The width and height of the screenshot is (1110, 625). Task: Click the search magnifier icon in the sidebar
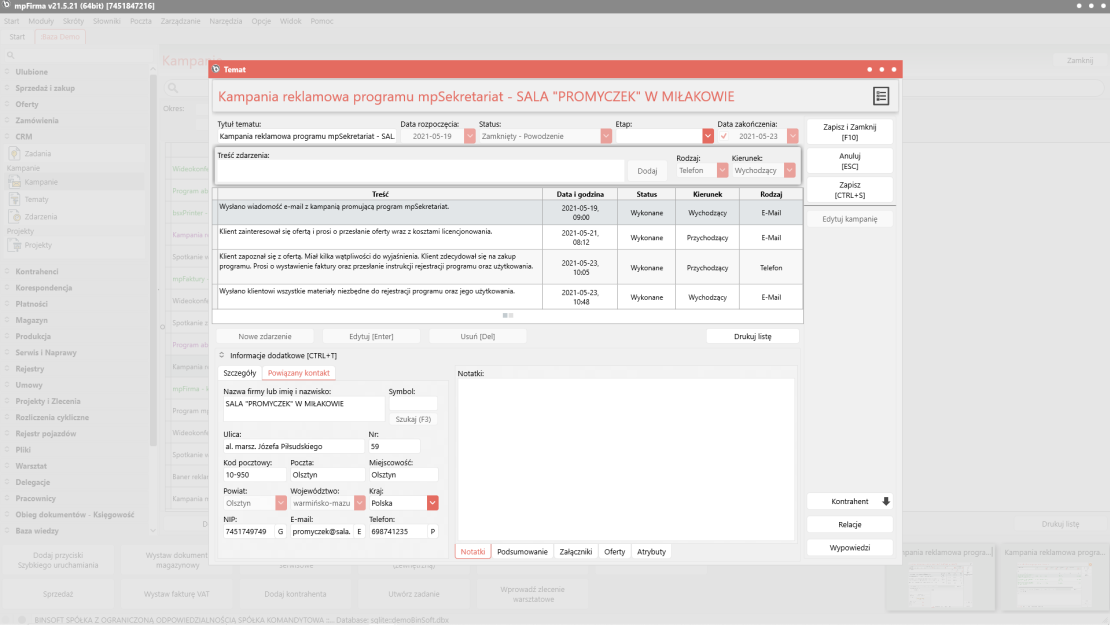pos(11,55)
